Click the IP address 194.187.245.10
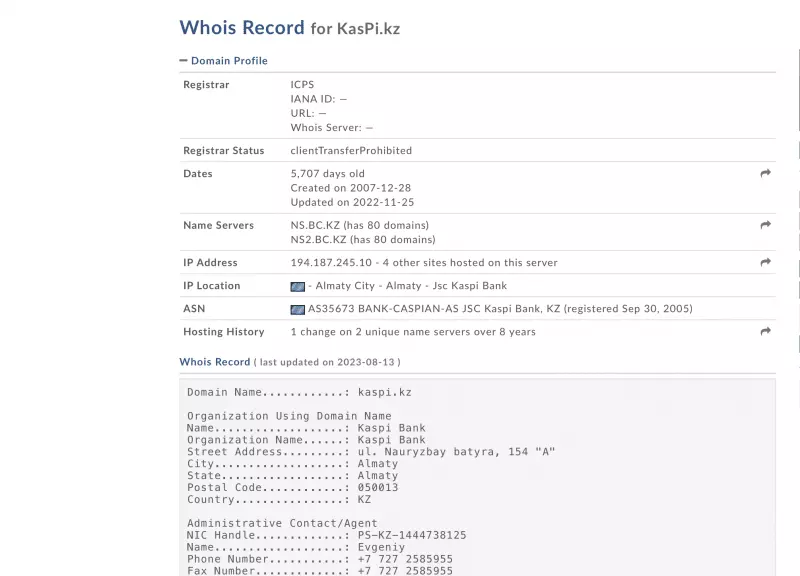Screen dimensions: 800x576 click(331, 262)
